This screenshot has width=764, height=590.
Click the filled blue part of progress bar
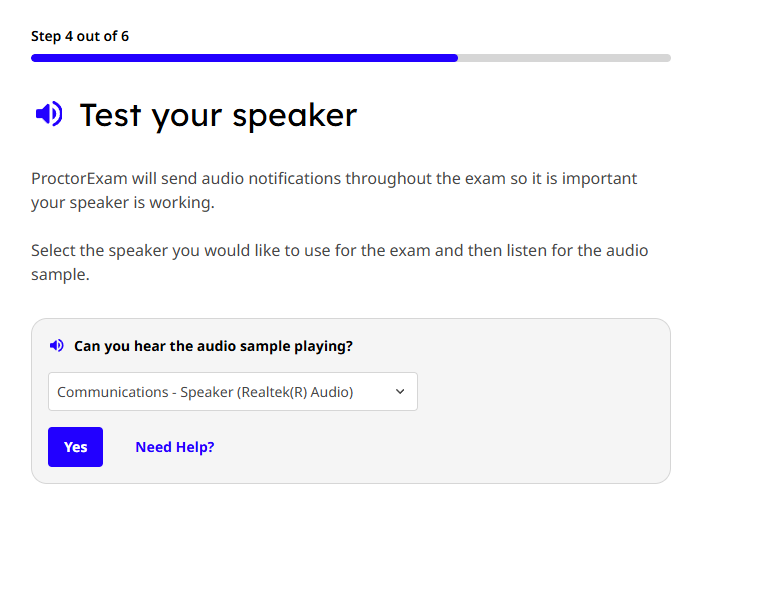click(x=244, y=58)
